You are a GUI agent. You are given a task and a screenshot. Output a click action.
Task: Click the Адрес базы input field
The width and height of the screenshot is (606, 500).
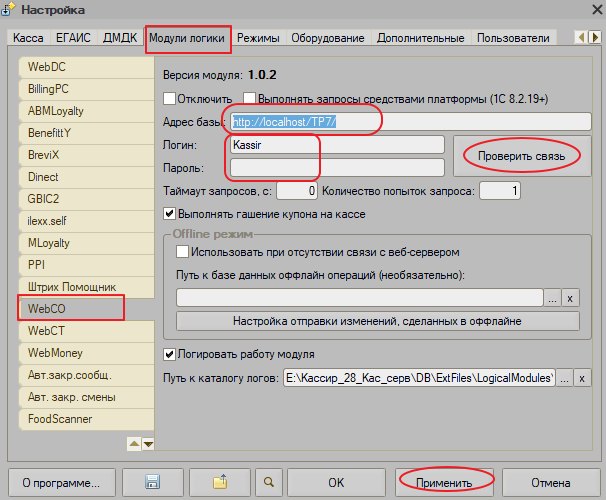(411, 122)
